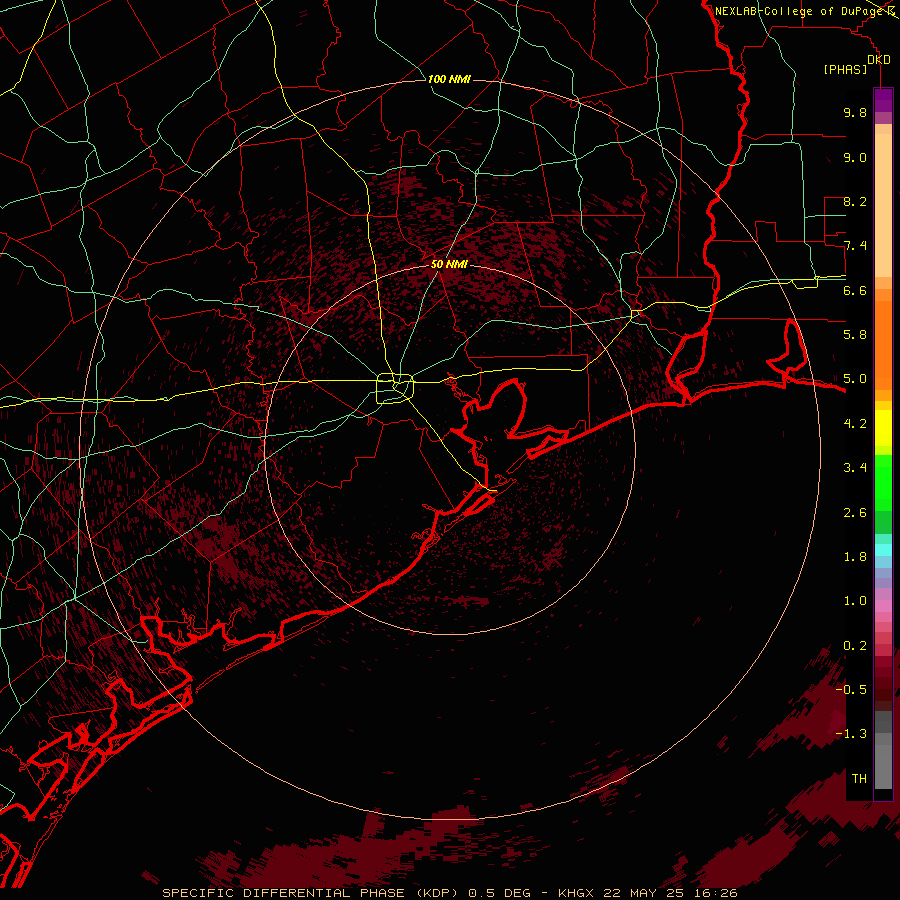This screenshot has width=900, height=900.
Task: Click the 2.6 value on the color scale
Action: 855,513
